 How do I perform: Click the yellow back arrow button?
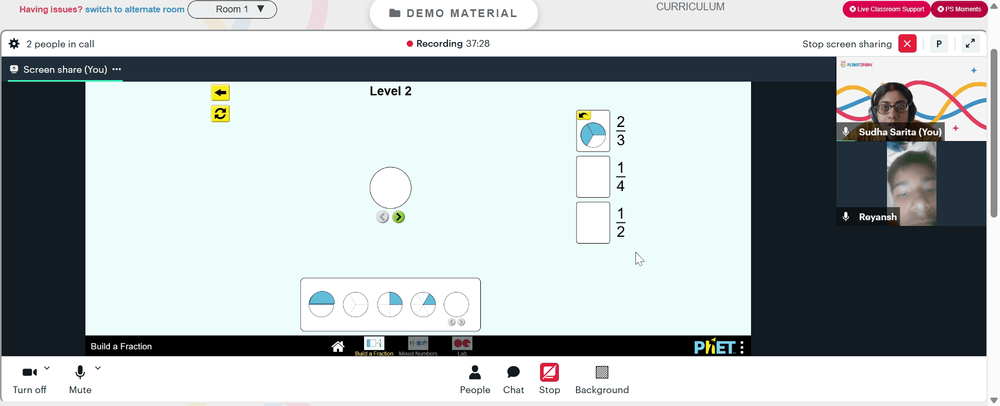point(220,92)
